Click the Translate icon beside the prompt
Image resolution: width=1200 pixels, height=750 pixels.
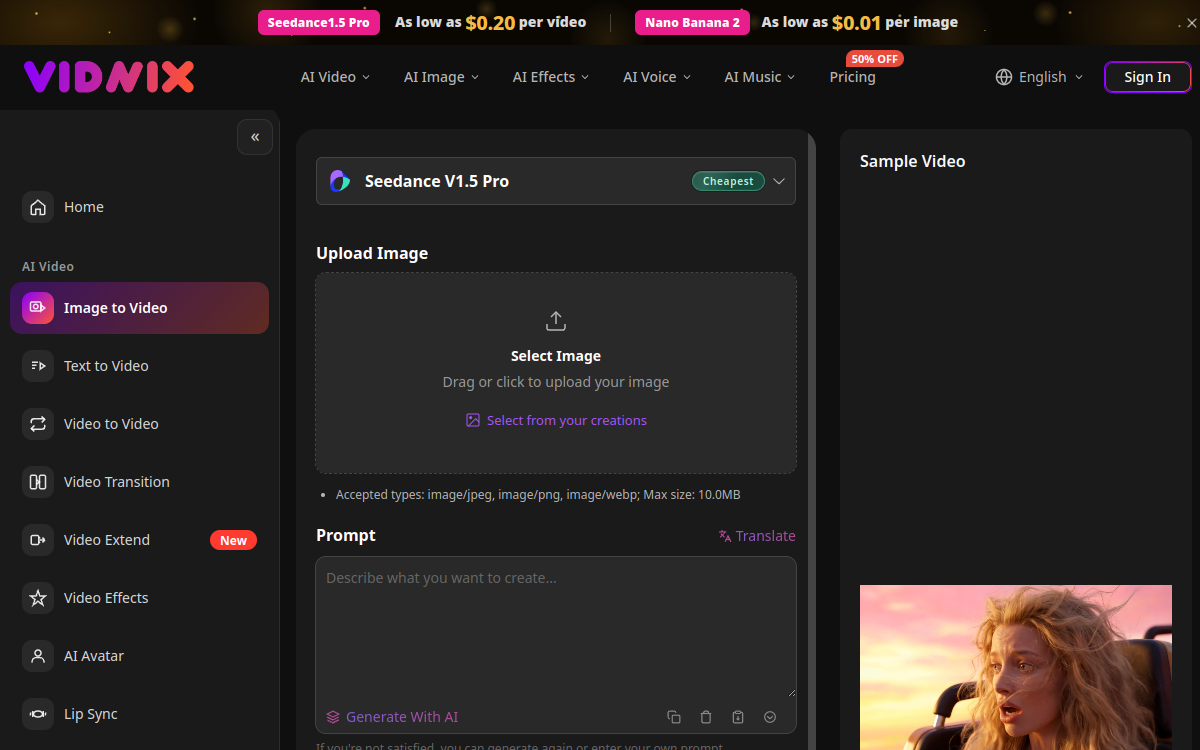(725, 536)
